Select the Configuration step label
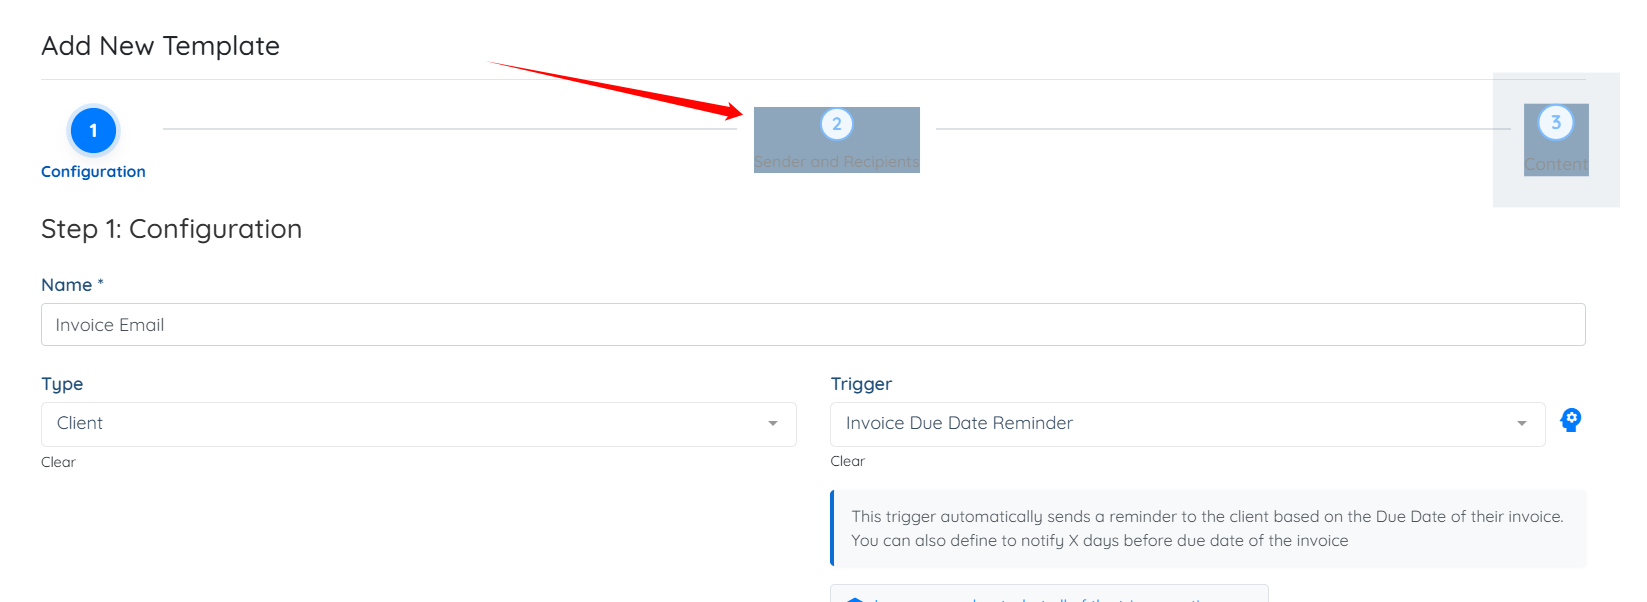1647x602 pixels. click(x=93, y=172)
